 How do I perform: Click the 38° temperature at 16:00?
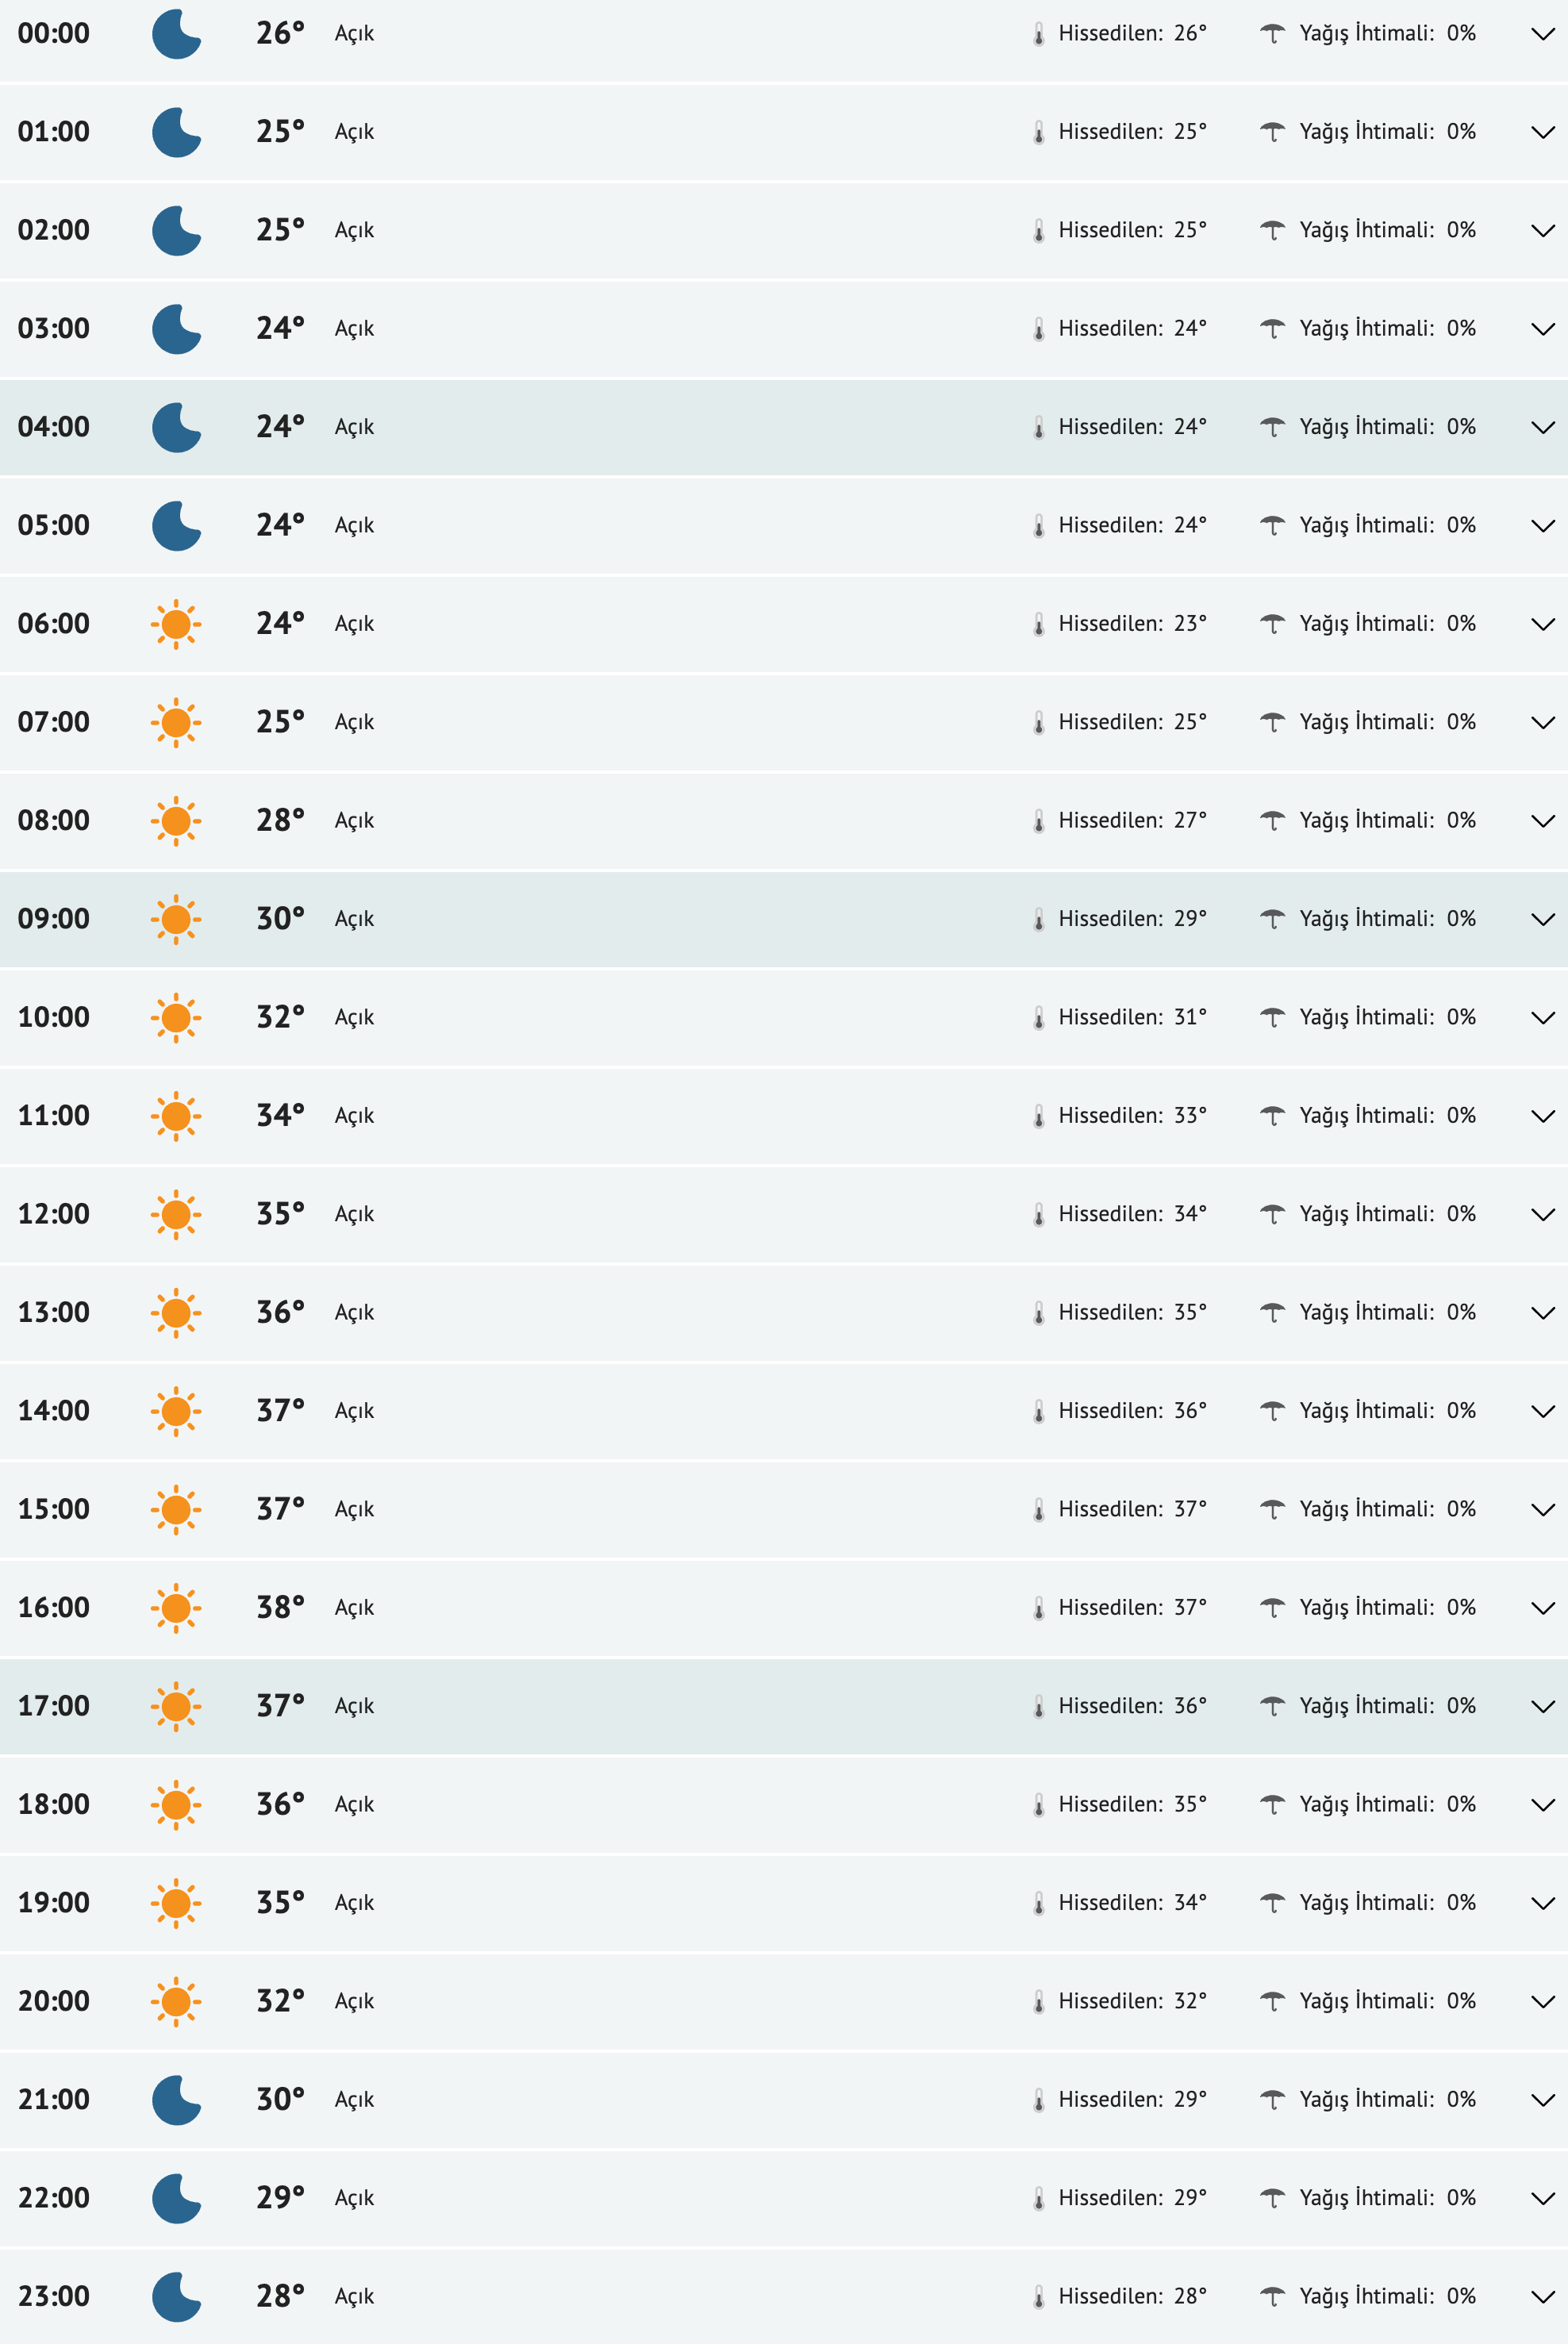pyautogui.click(x=280, y=1607)
